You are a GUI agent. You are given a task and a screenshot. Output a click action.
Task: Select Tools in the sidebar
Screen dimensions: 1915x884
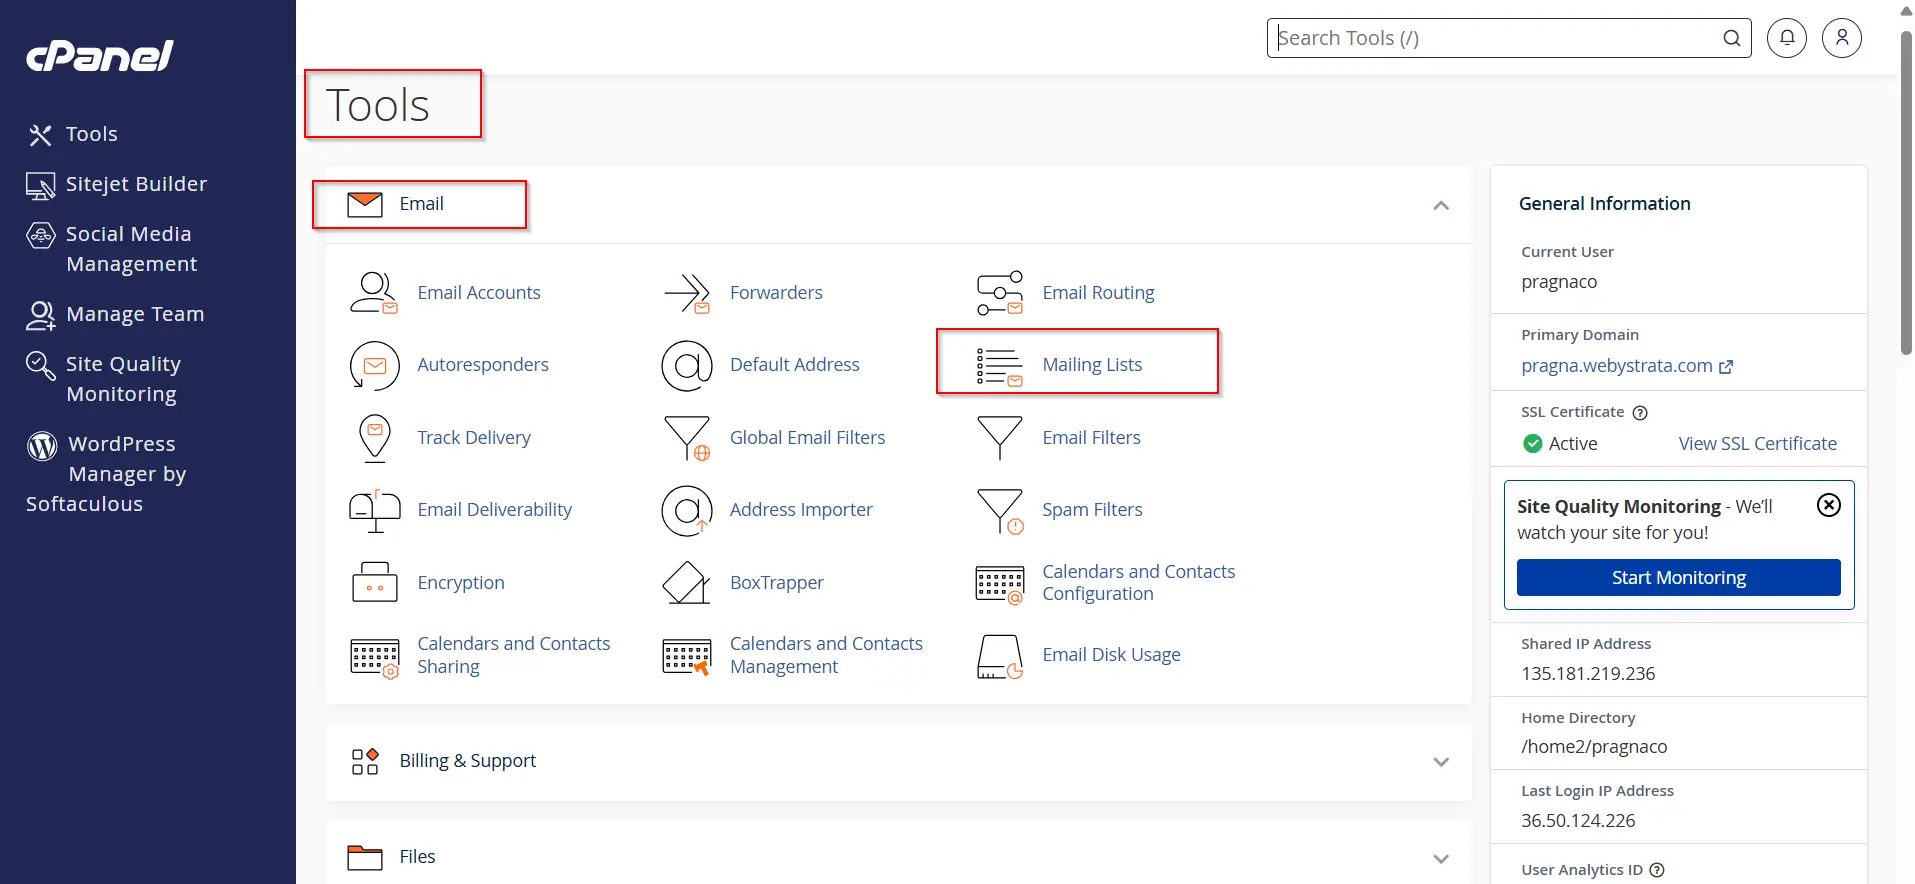point(72,134)
